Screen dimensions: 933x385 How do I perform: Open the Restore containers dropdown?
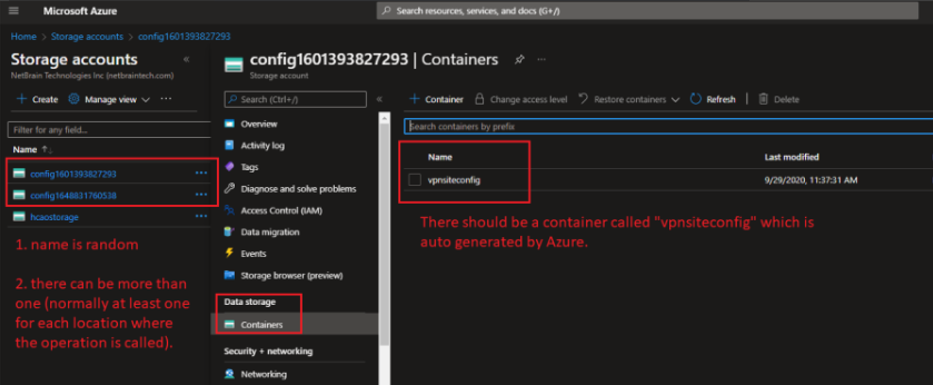click(x=629, y=99)
